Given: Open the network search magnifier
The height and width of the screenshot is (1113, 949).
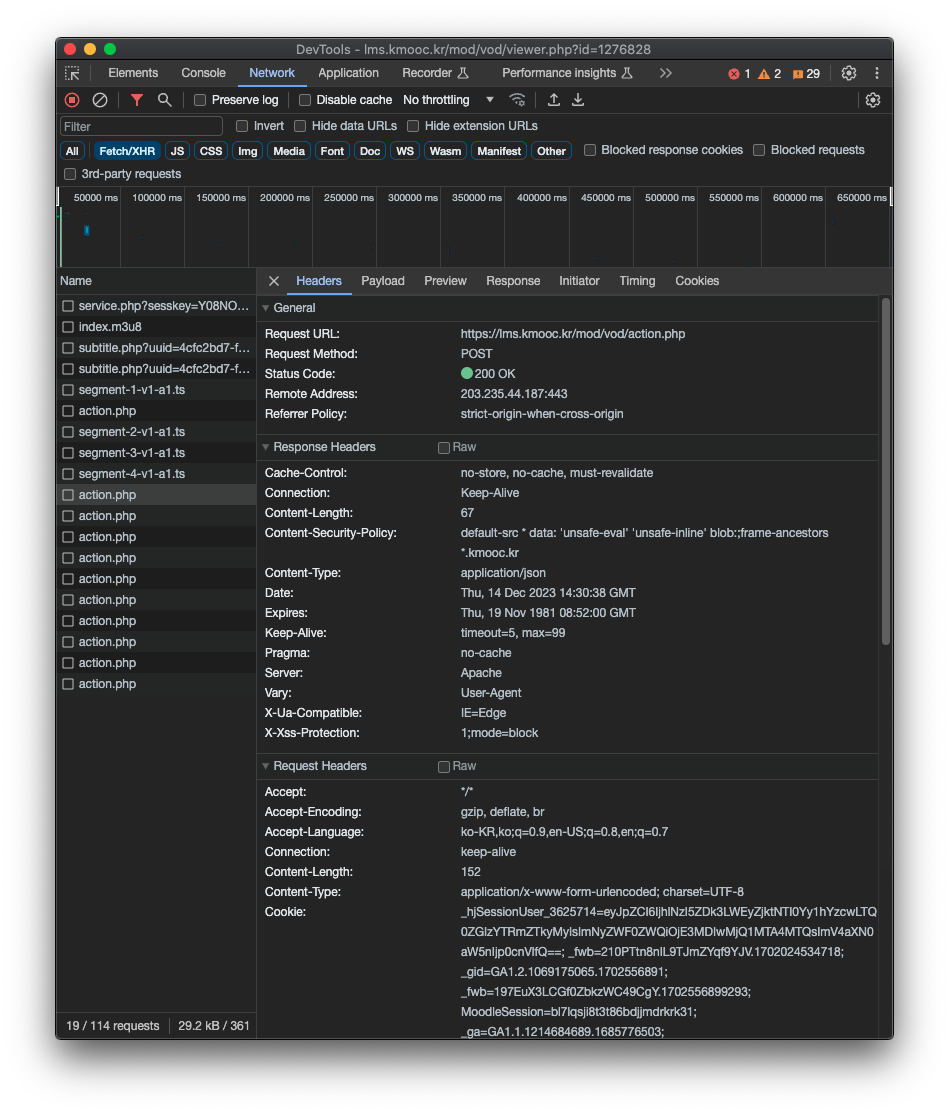Looking at the screenshot, I should (x=165, y=100).
